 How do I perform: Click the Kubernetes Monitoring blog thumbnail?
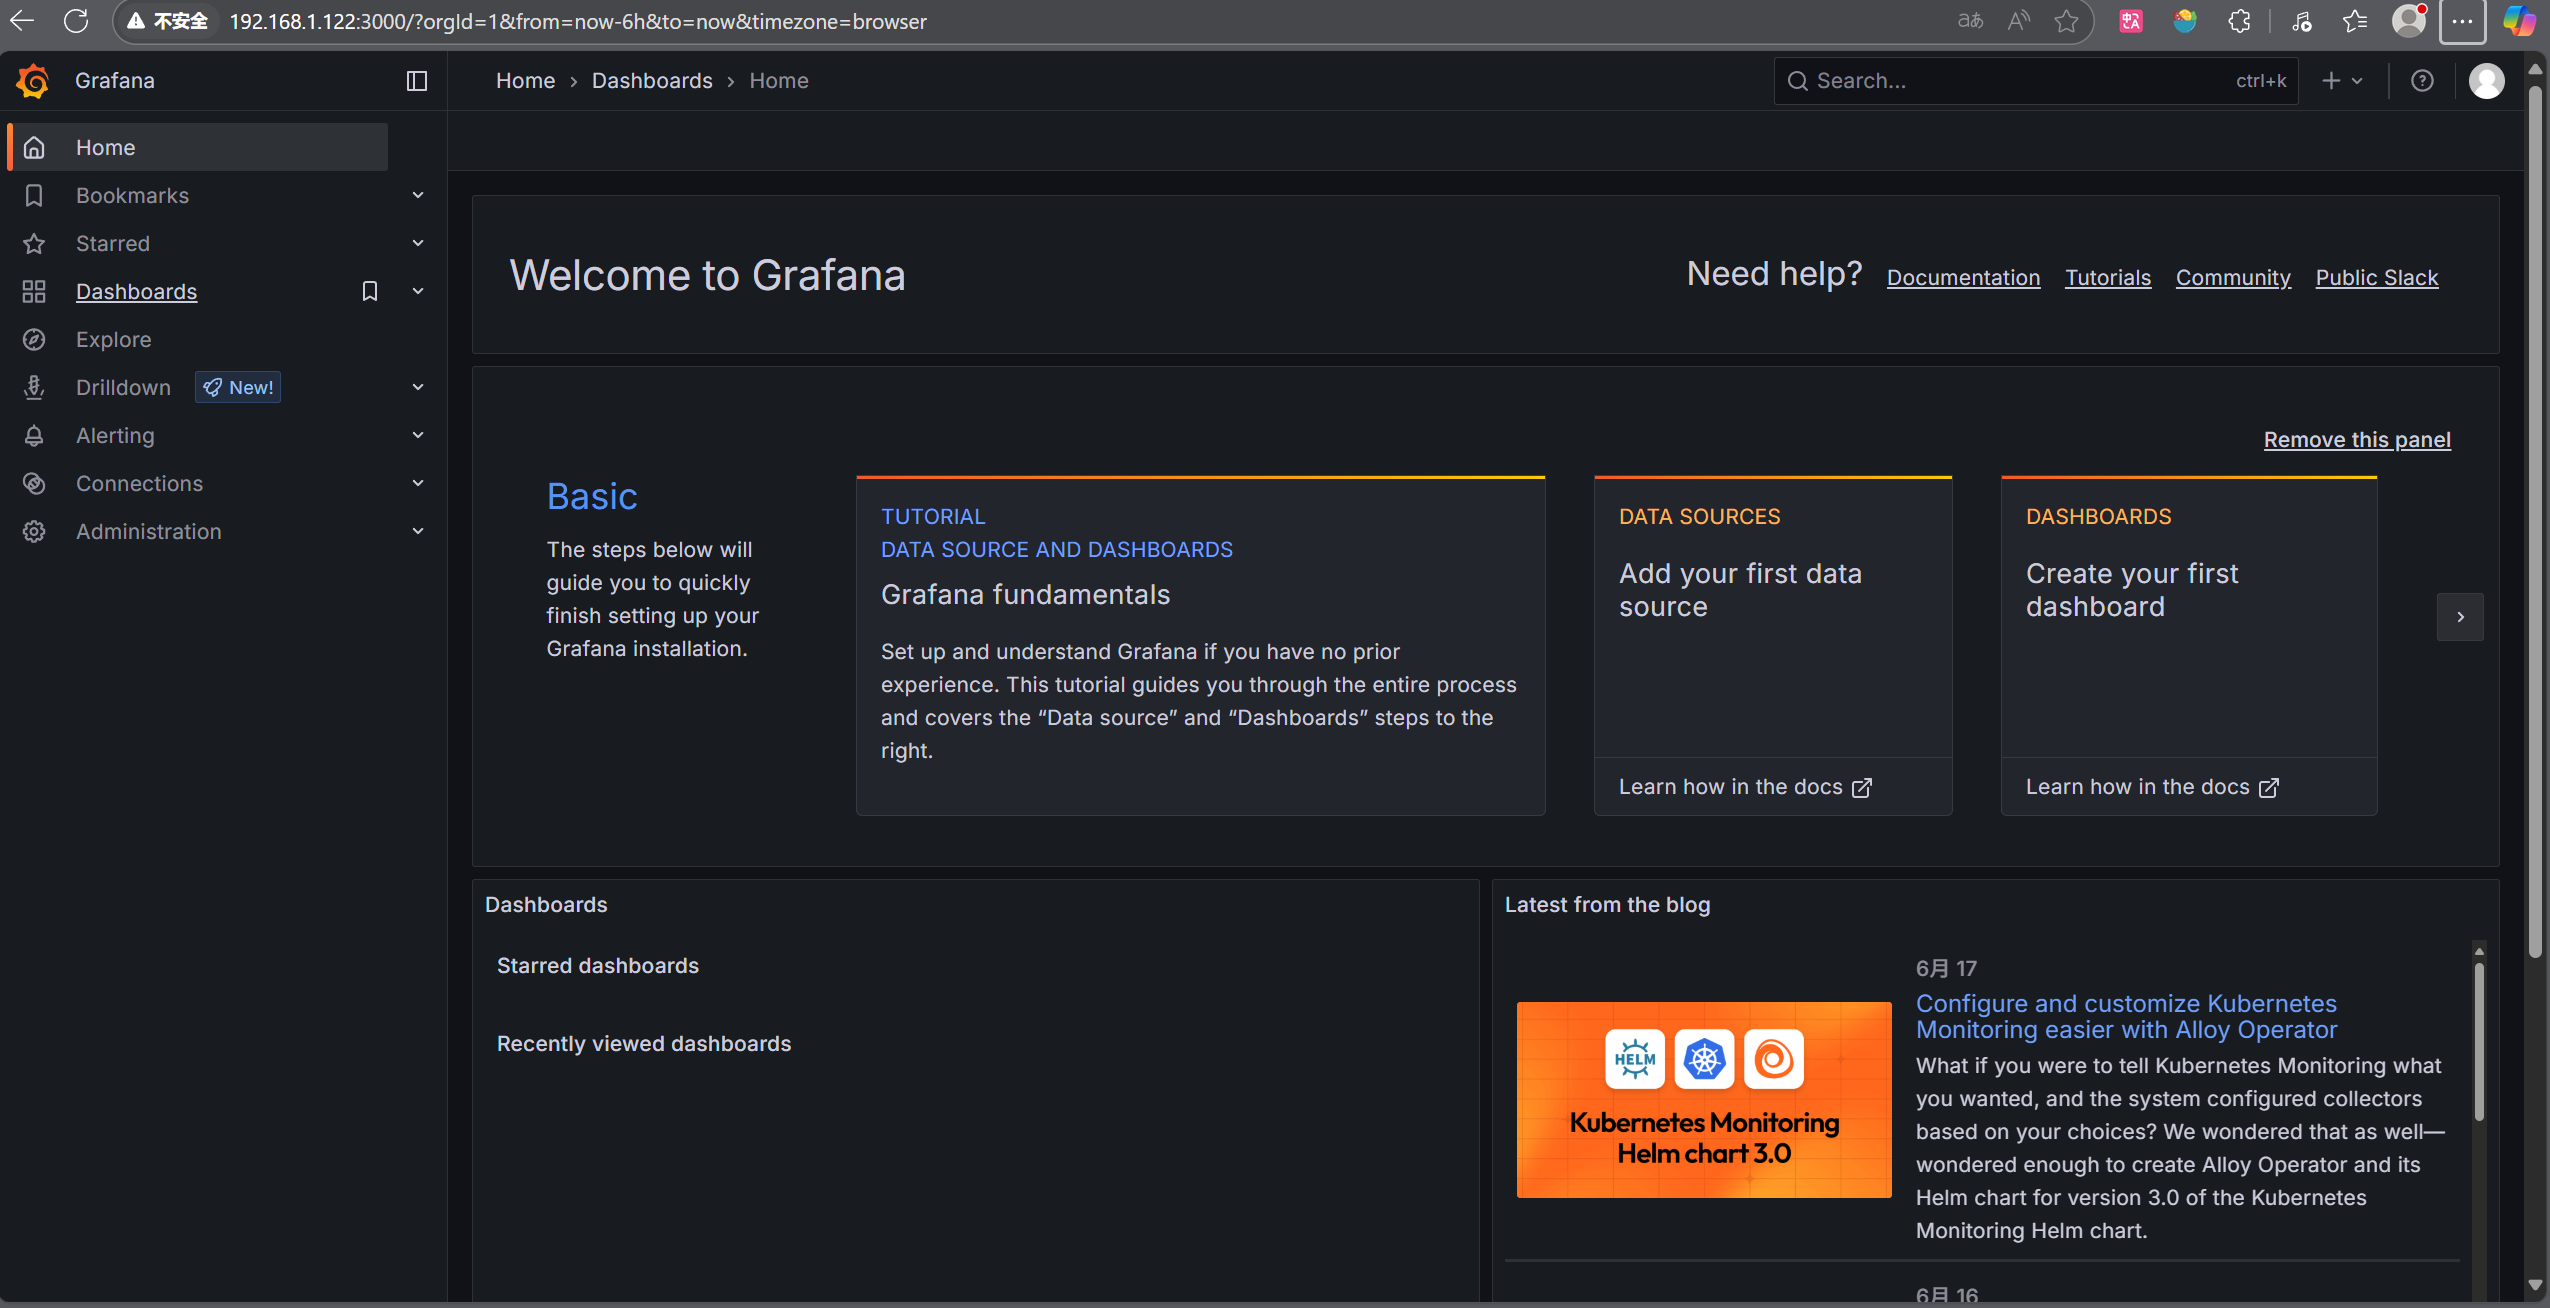click(x=1704, y=1100)
